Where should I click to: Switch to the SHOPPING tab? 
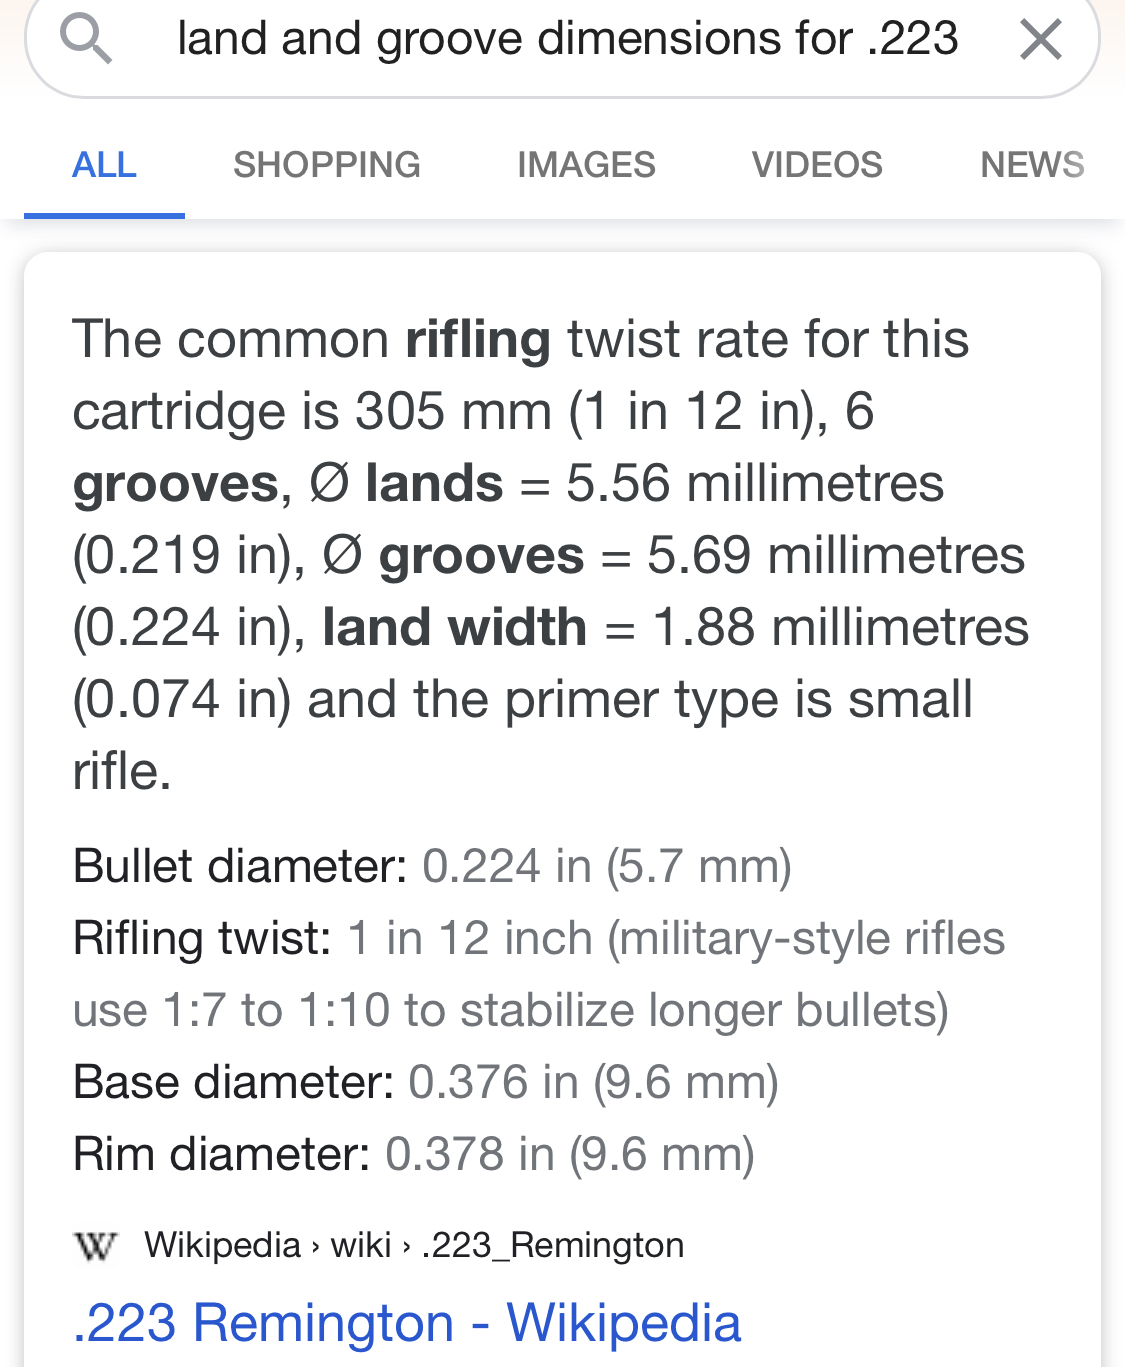[327, 164]
